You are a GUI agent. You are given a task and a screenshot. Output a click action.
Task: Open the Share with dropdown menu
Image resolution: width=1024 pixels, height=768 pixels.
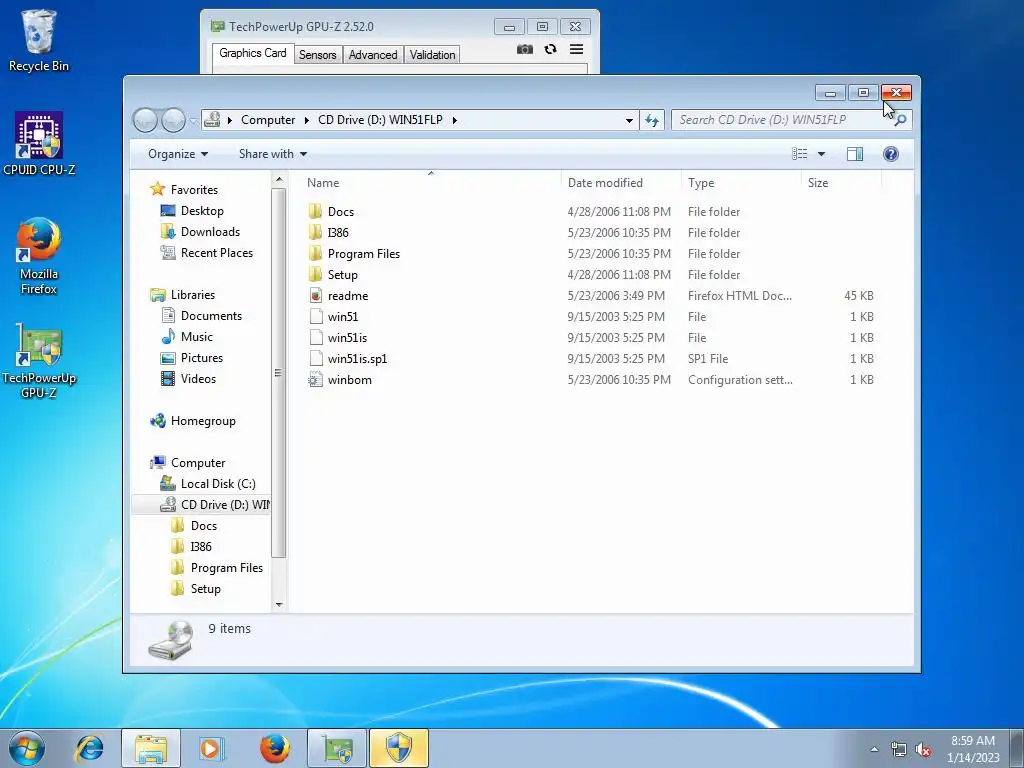pos(272,154)
